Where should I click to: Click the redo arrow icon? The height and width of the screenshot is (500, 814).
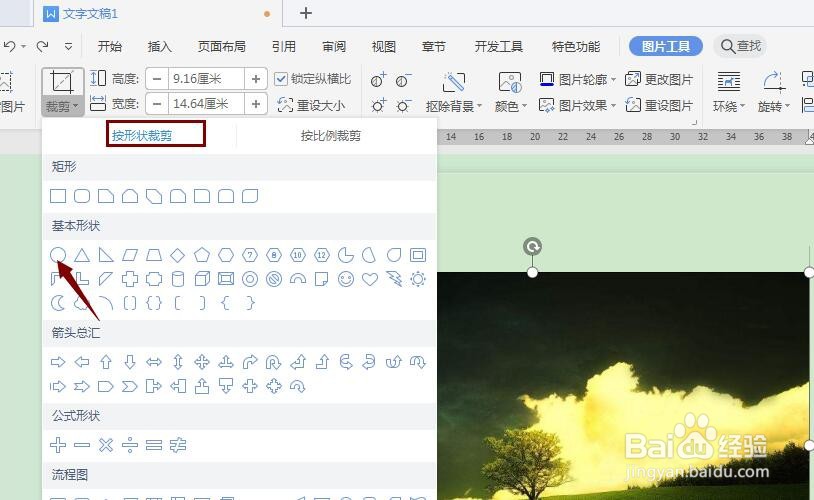43,46
